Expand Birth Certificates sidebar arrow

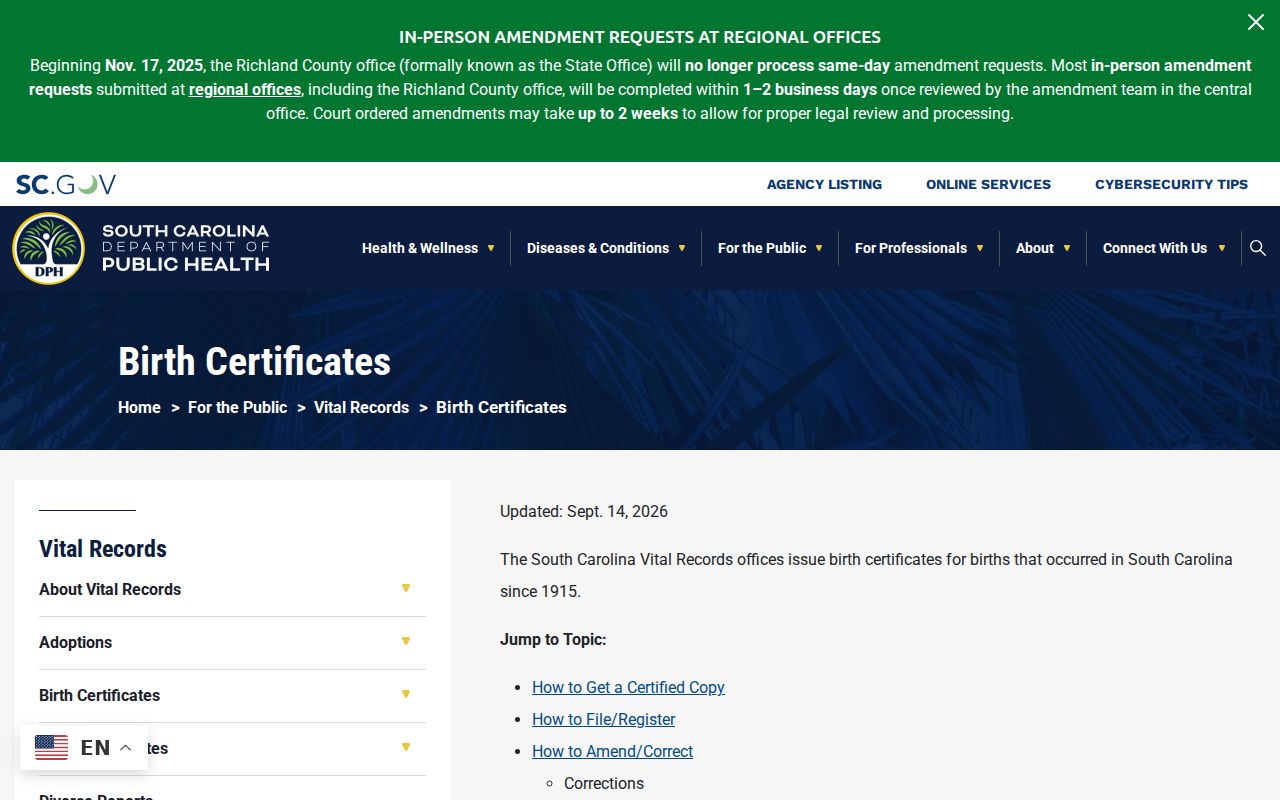(406, 694)
